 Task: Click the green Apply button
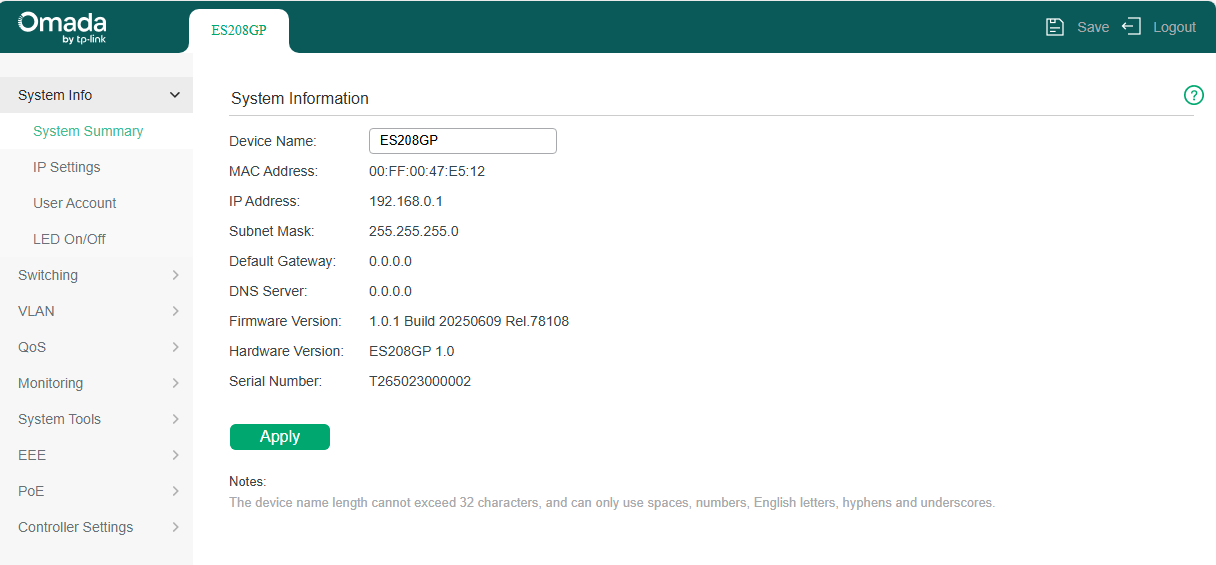[x=280, y=437]
